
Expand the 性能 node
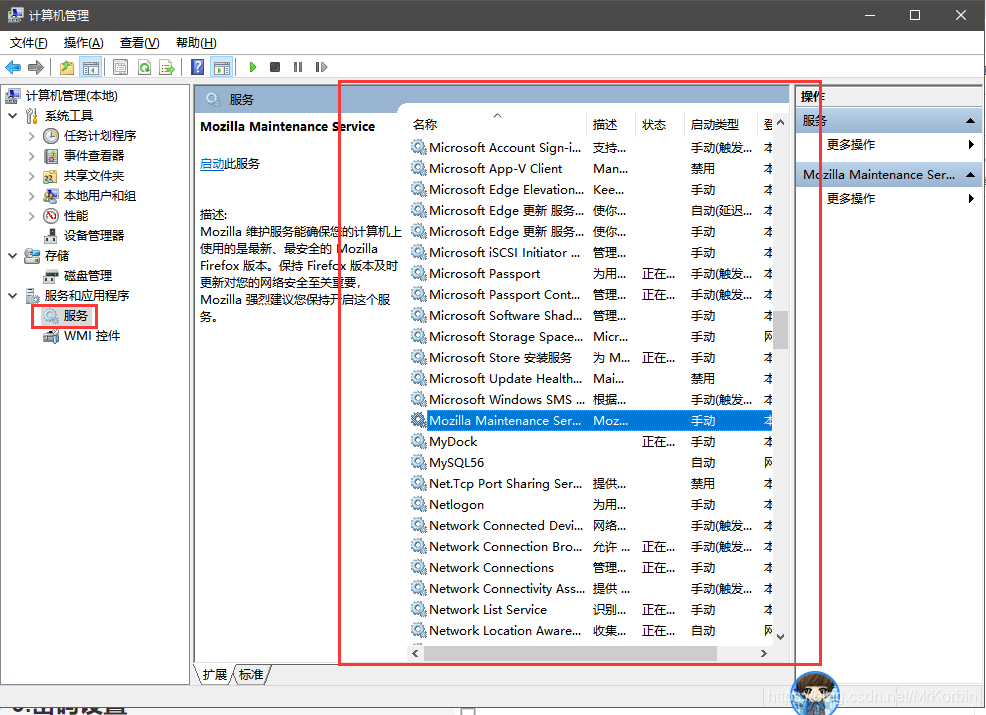(31, 216)
